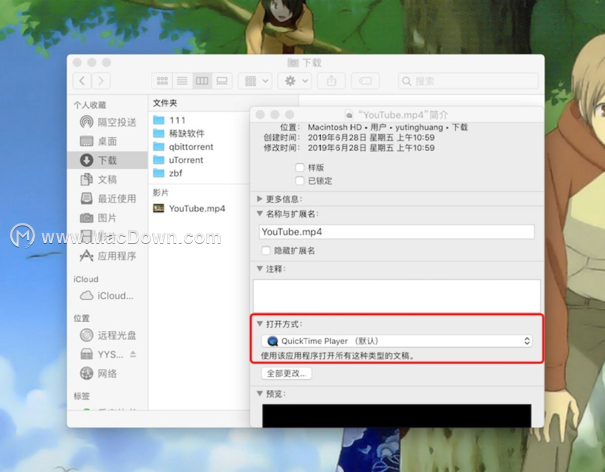
Task: Open Recents (最近使用) in sidebar
Action: point(108,199)
